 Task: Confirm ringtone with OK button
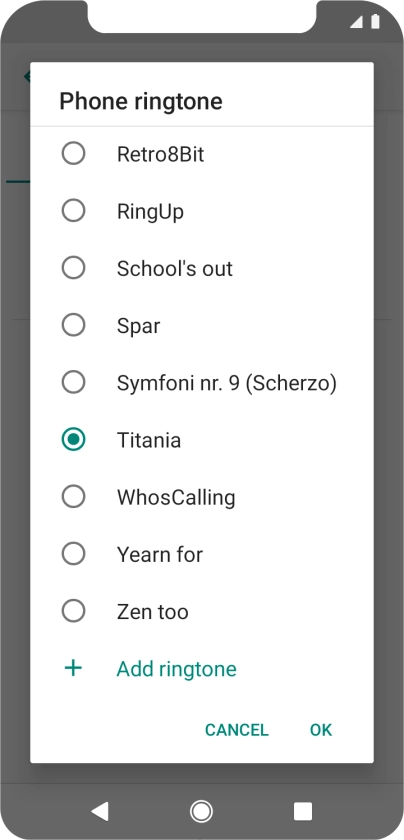point(321,730)
